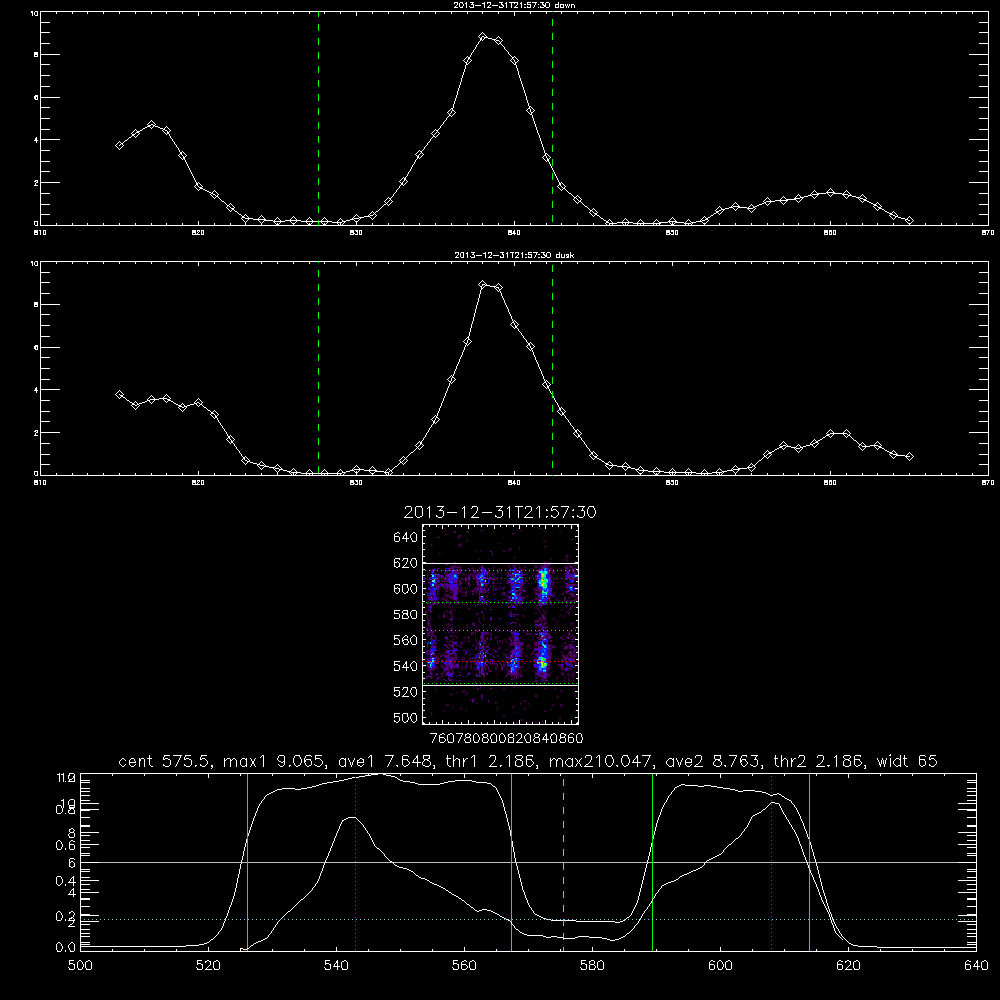This screenshot has width=1000, height=1000.
Task: Select the peak diamond marker in dawn plot
Action: point(483,36)
